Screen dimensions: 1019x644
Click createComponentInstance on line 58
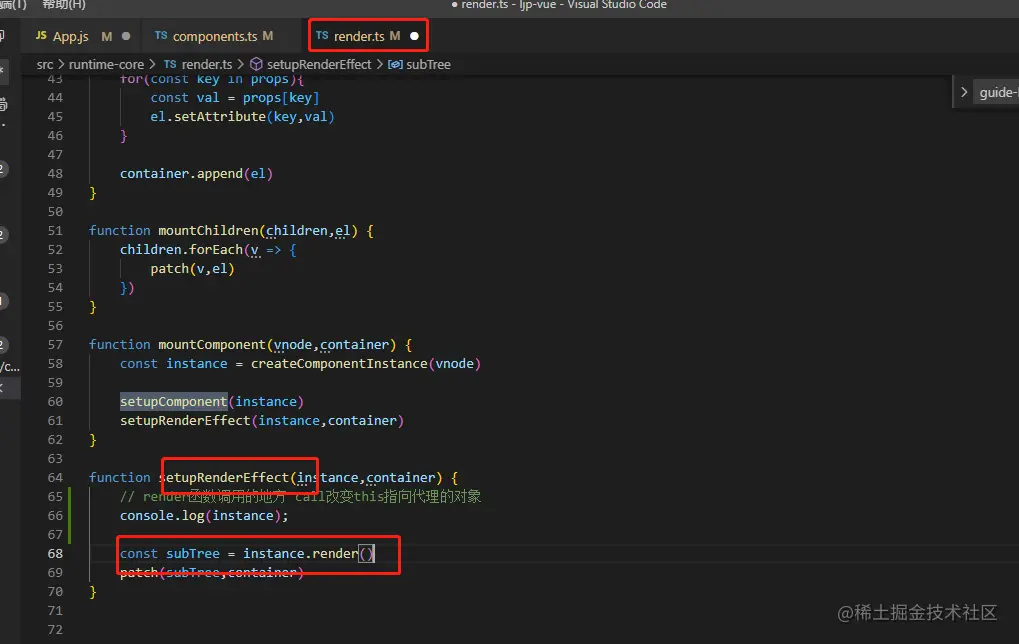tap(339, 364)
